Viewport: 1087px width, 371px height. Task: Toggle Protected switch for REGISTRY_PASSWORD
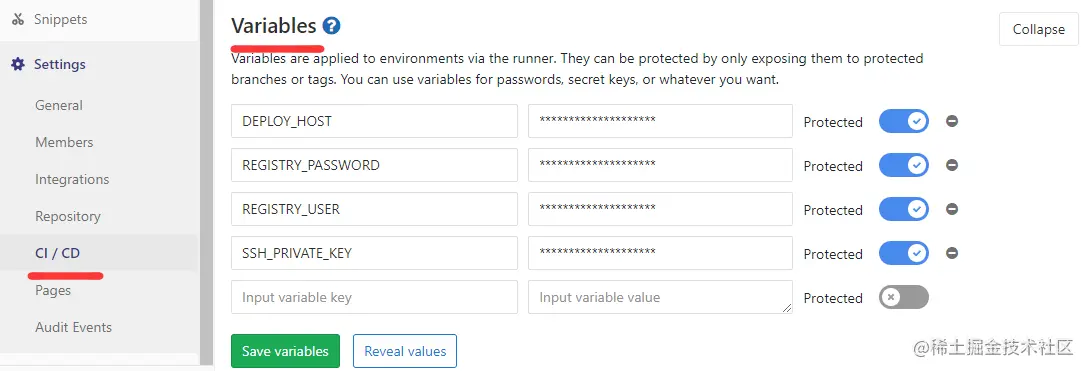tap(903, 165)
